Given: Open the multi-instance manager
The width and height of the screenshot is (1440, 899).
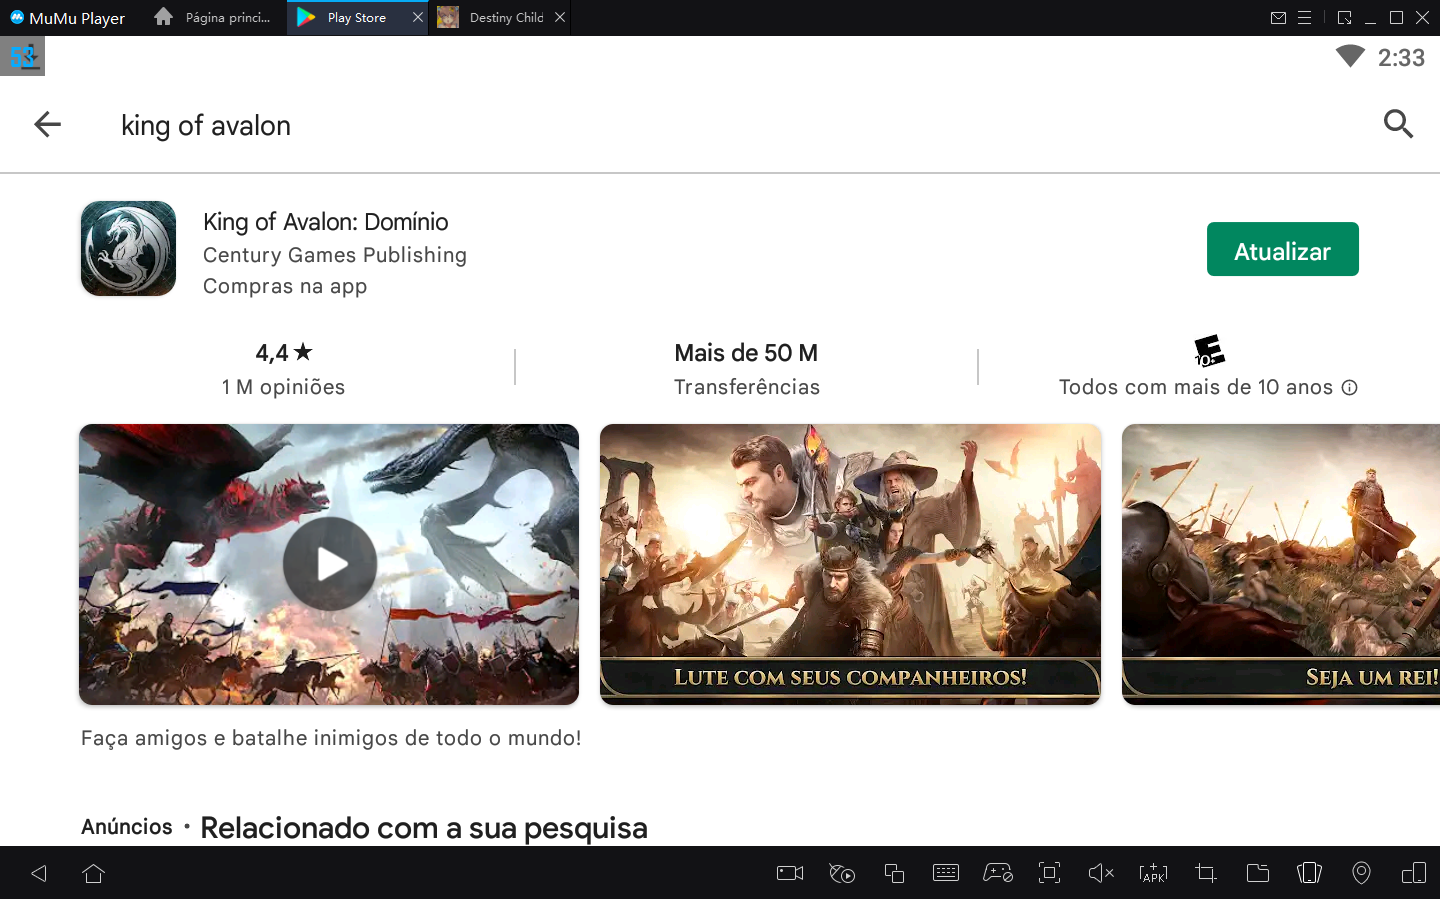Looking at the screenshot, I should (x=893, y=873).
